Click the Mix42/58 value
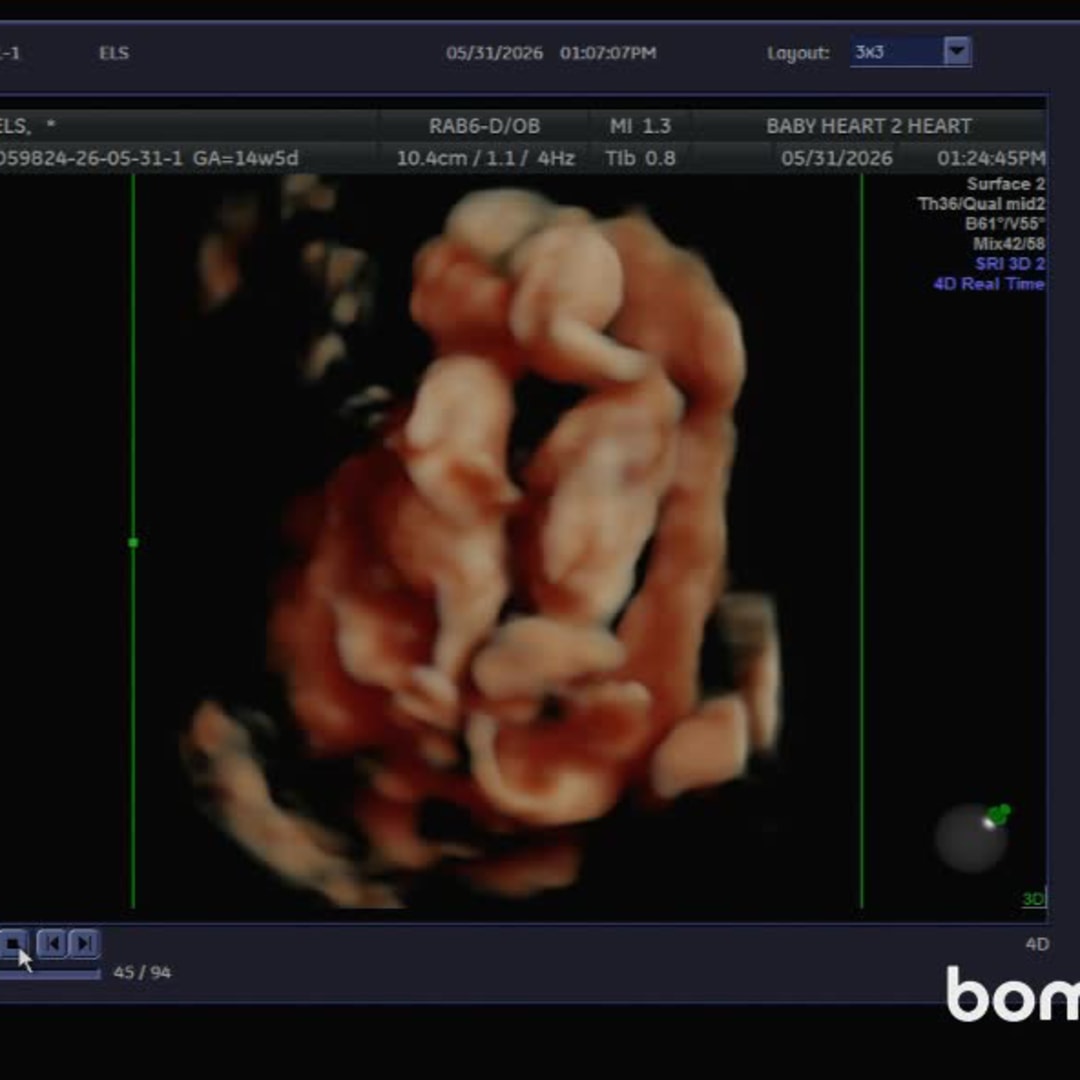 [1008, 244]
